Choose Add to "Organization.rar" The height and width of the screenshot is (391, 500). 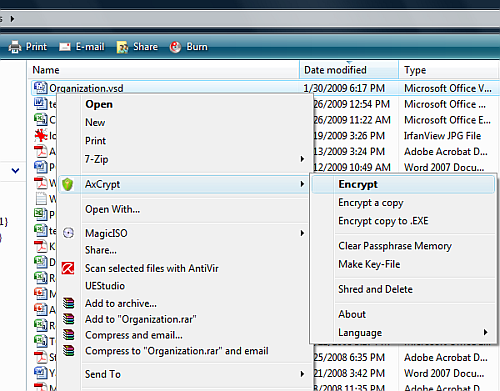coord(140,319)
